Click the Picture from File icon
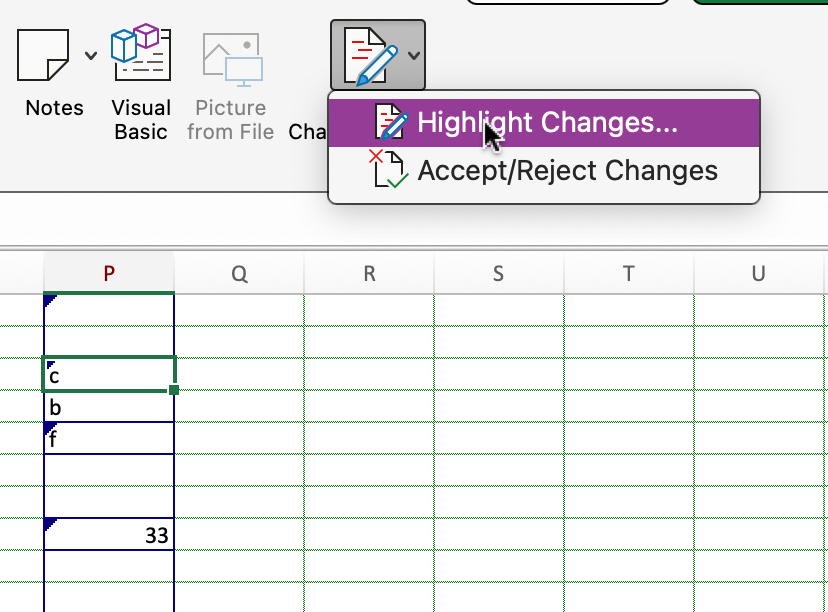 (x=232, y=60)
